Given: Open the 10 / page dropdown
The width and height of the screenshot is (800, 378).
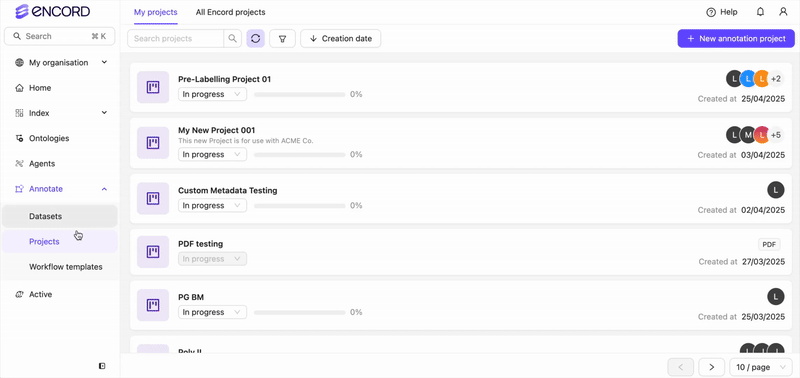Looking at the screenshot, I should click(x=760, y=367).
